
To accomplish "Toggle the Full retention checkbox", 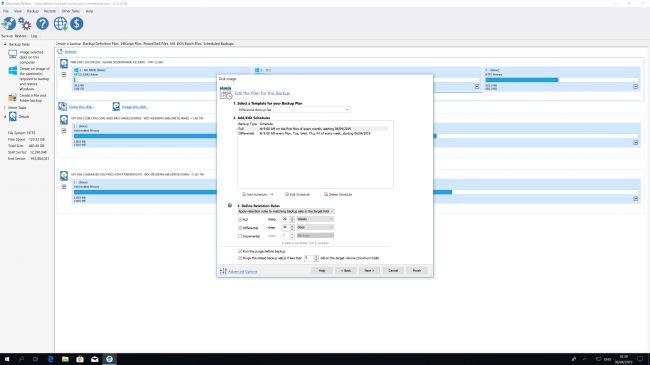I will [x=240, y=219].
